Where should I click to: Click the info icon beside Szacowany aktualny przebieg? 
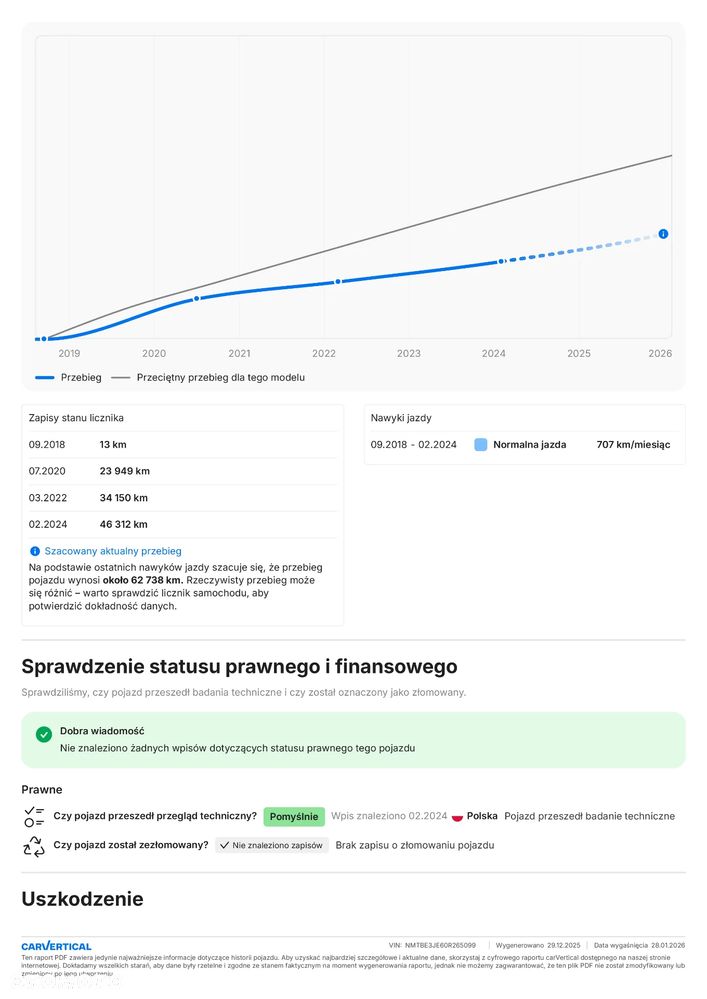[x=35, y=551]
